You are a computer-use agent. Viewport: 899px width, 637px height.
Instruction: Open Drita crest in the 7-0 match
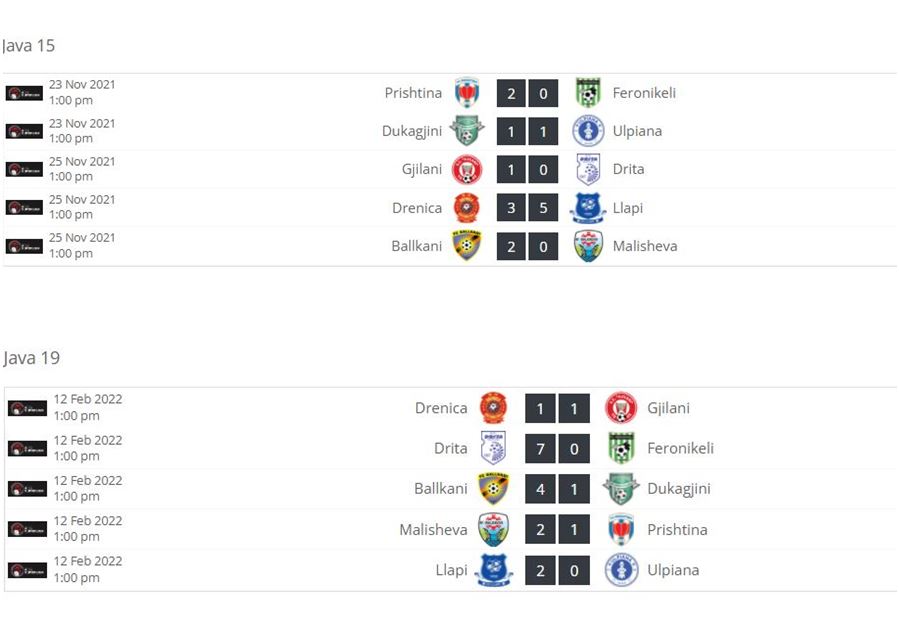pos(494,448)
